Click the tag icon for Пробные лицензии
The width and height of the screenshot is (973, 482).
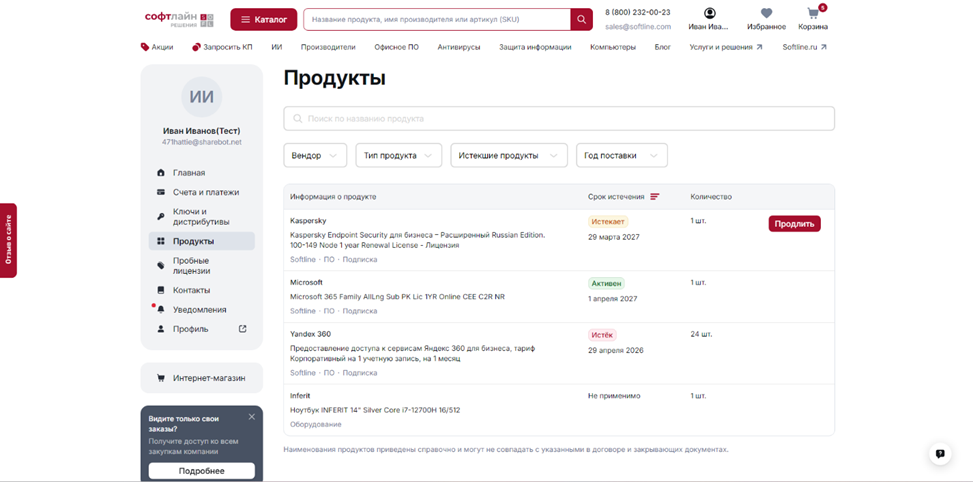click(161, 266)
